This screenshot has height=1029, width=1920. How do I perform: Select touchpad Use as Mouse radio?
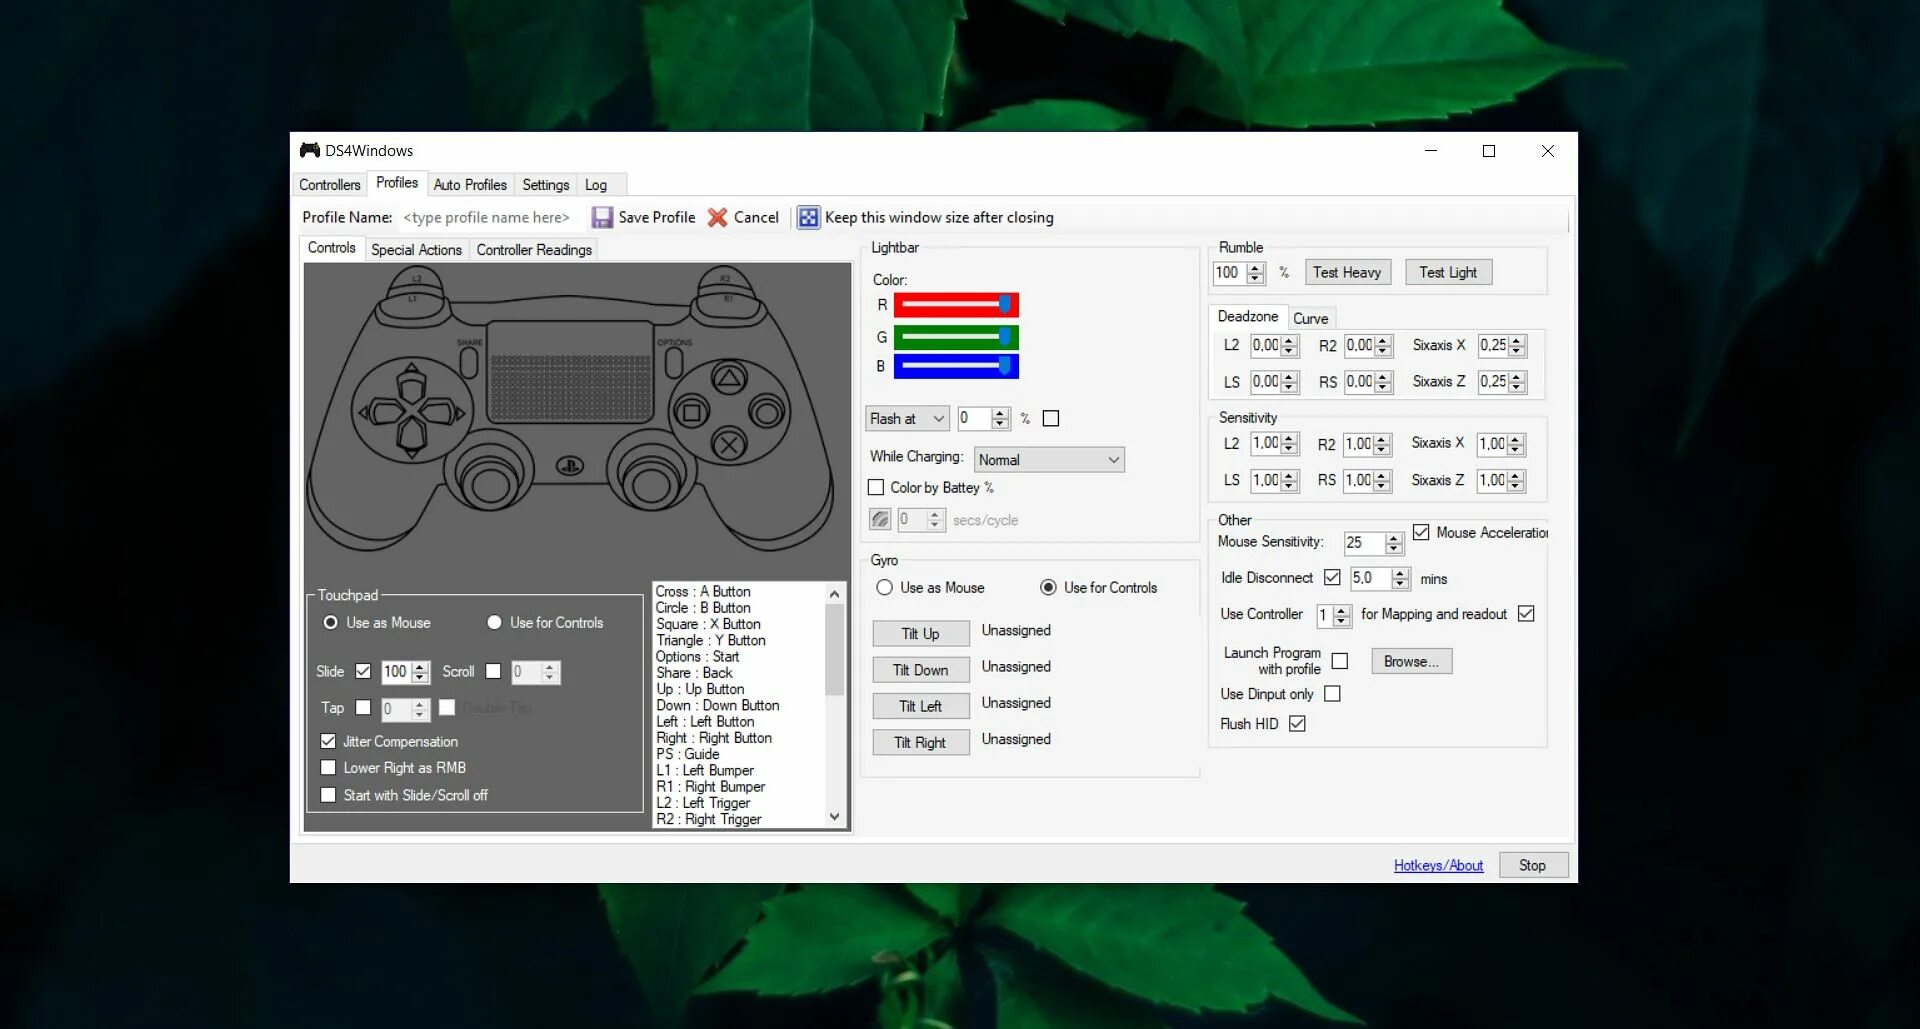pyautogui.click(x=330, y=622)
